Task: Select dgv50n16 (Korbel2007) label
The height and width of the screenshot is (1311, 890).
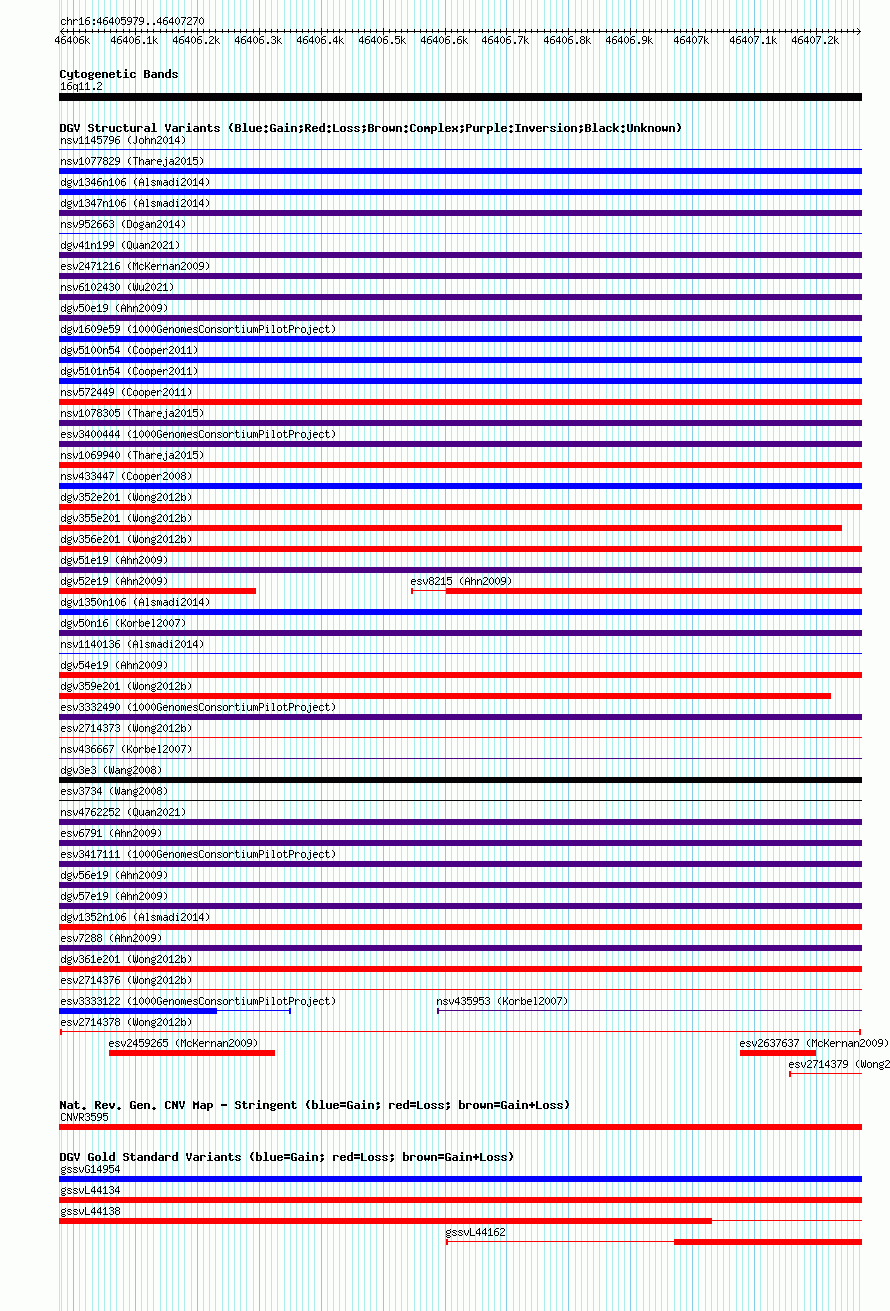Action: [x=123, y=623]
